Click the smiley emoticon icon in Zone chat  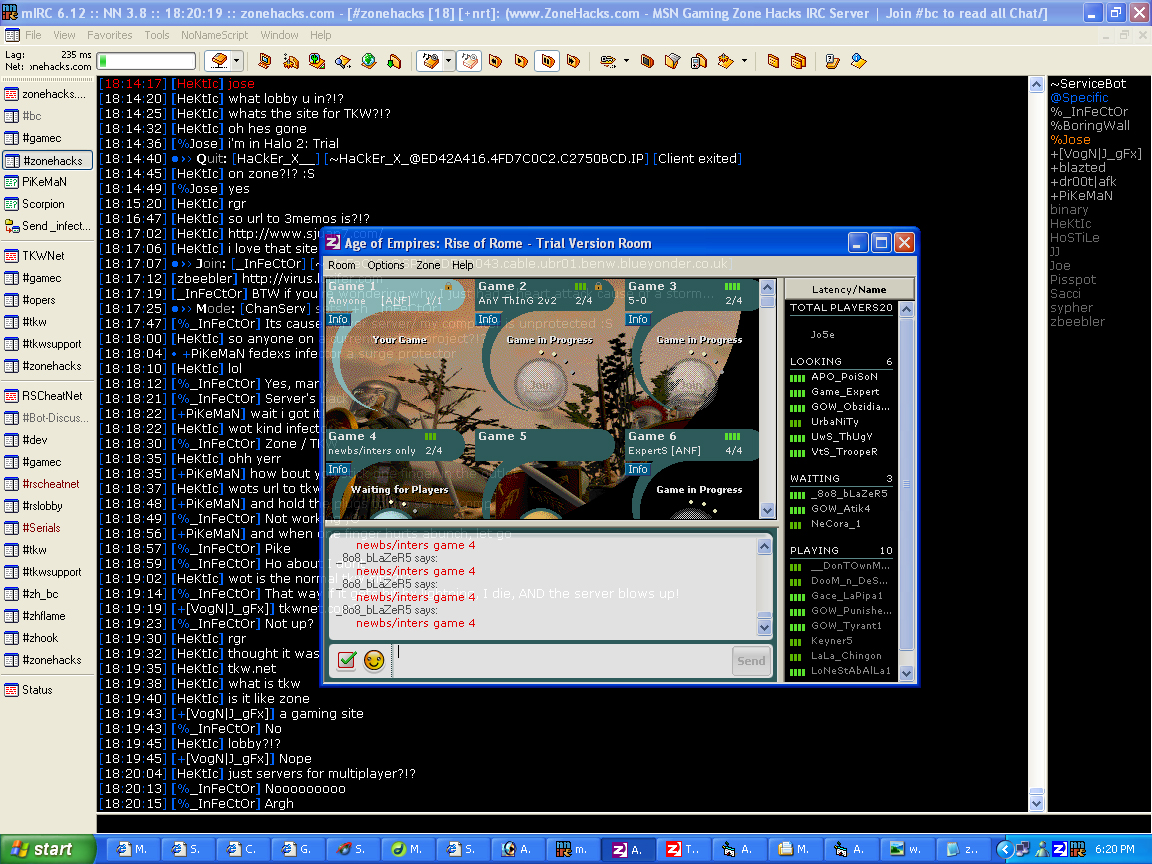tap(374, 660)
